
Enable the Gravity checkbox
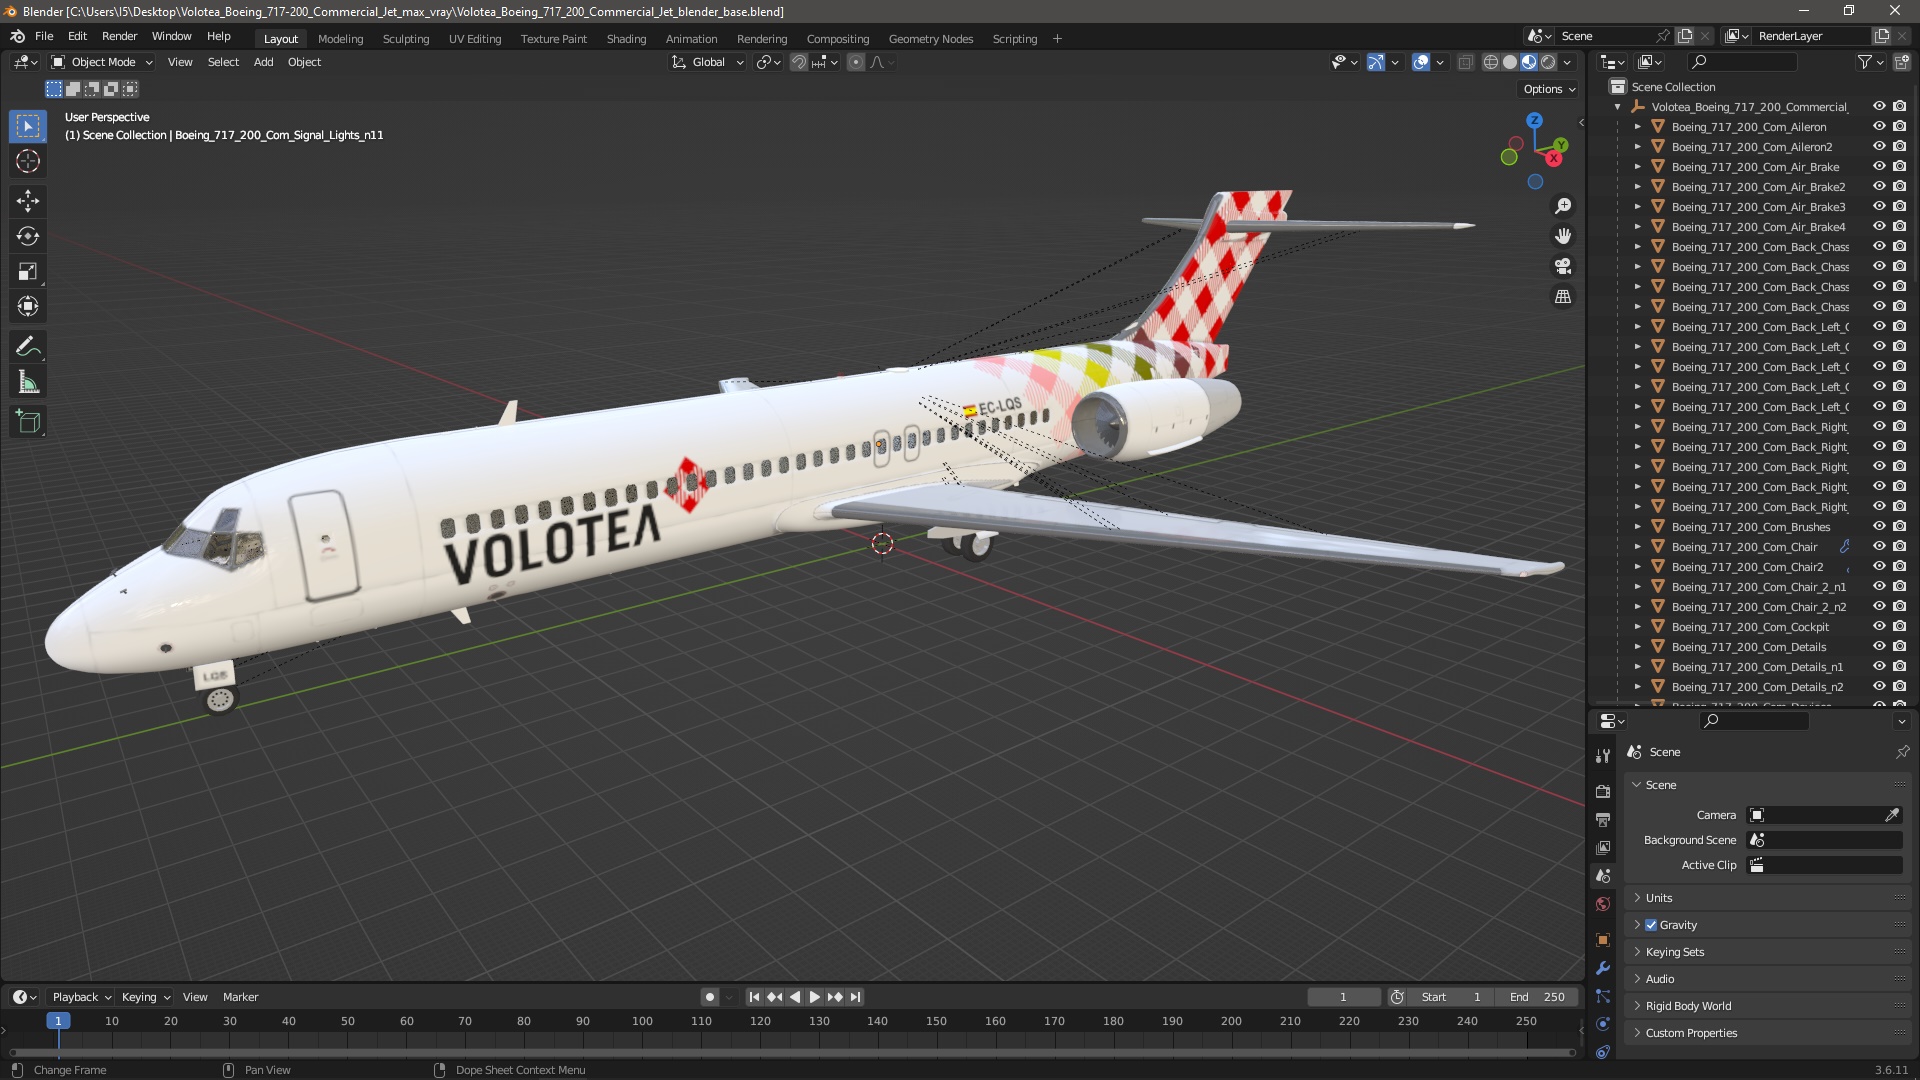1651,925
